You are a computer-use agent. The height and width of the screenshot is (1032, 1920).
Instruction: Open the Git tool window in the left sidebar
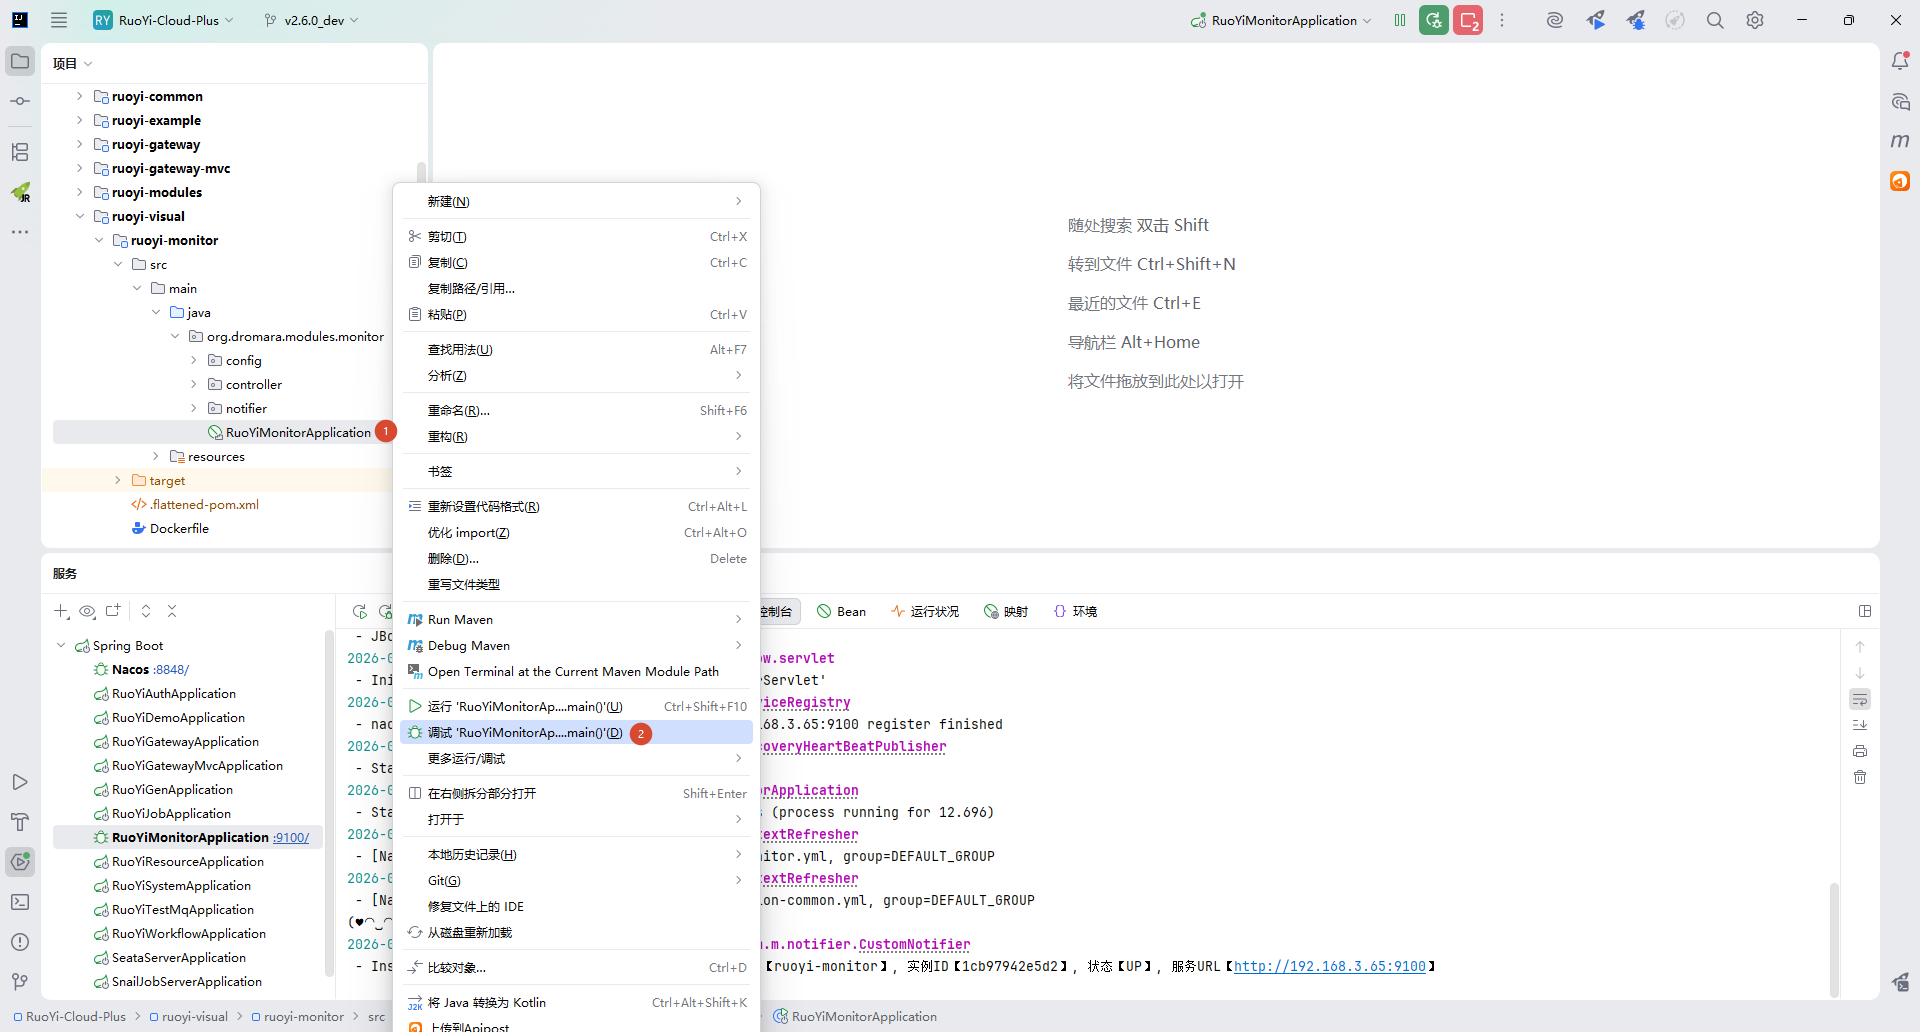[20, 982]
